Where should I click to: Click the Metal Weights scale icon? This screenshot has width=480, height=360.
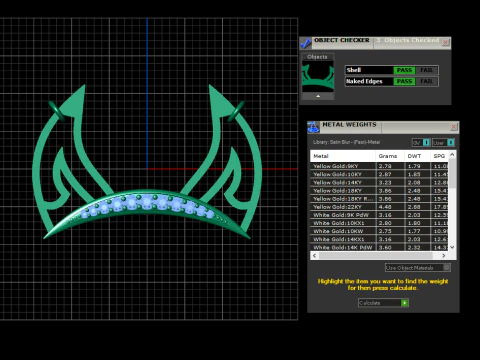[x=313, y=127]
